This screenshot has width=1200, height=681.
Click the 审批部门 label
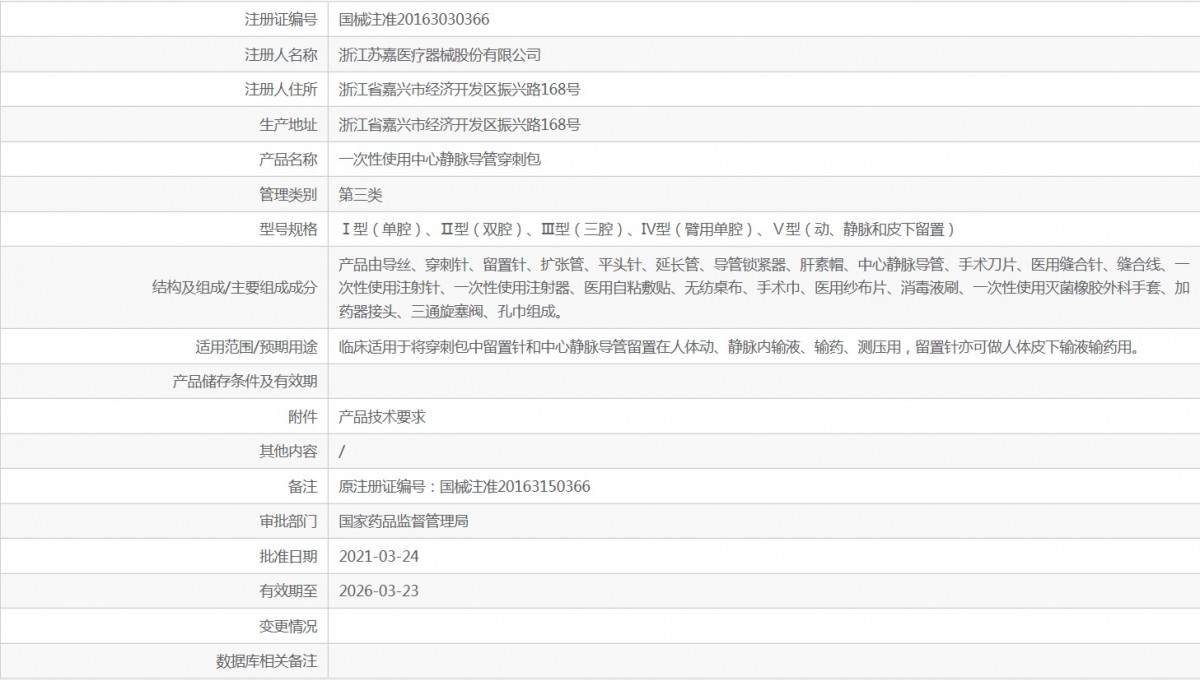coord(288,522)
